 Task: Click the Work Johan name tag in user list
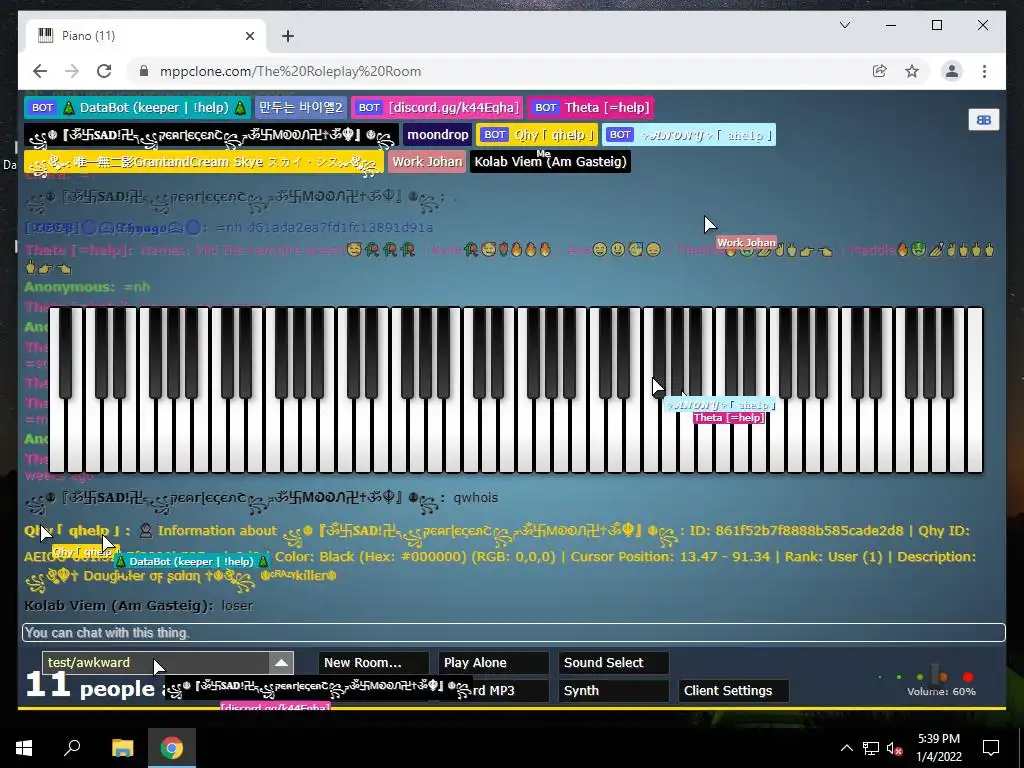click(x=427, y=162)
